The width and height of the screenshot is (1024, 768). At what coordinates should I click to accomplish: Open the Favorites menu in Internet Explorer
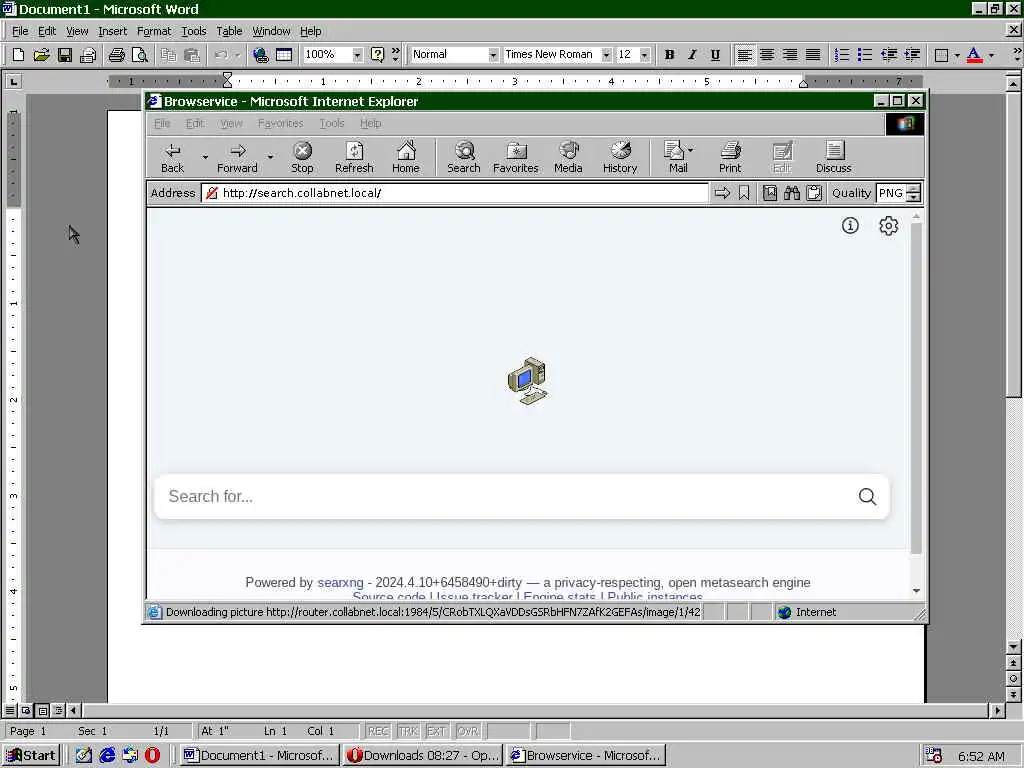tap(281, 123)
